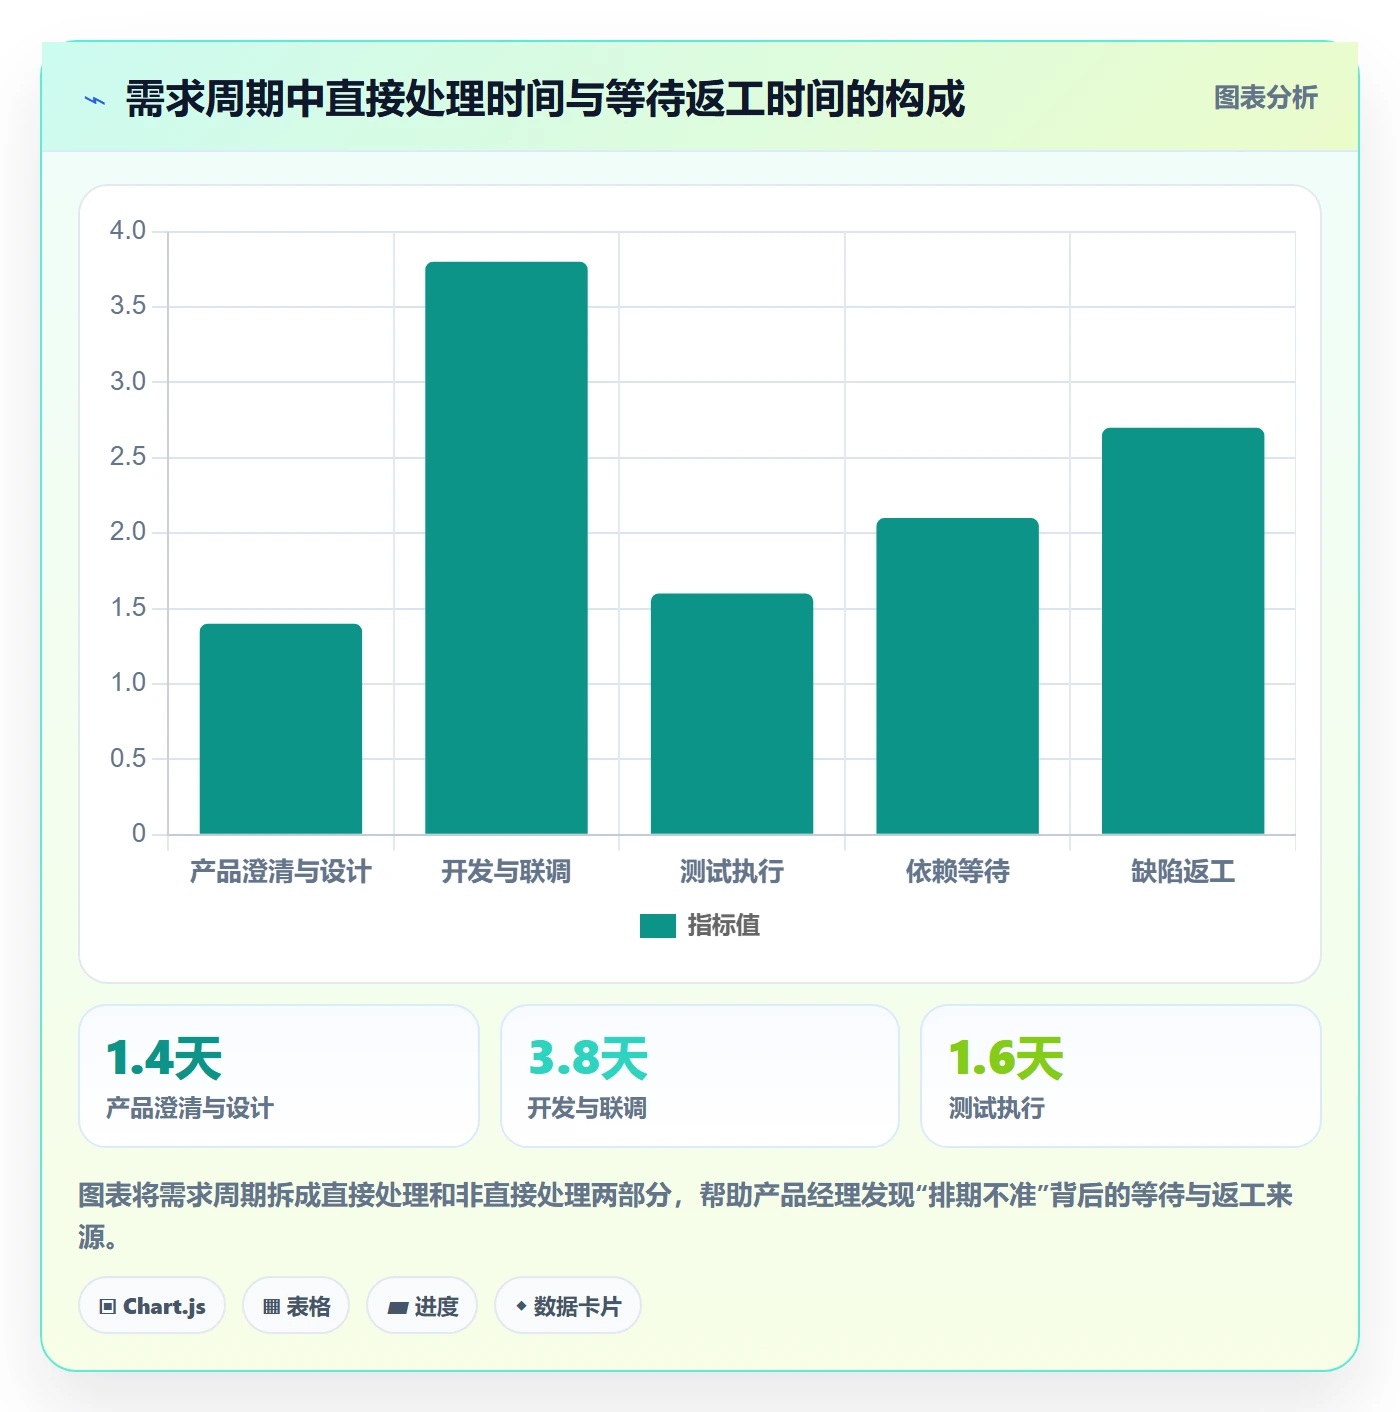Click the grid icon in the 表格 chip

pos(271,1307)
